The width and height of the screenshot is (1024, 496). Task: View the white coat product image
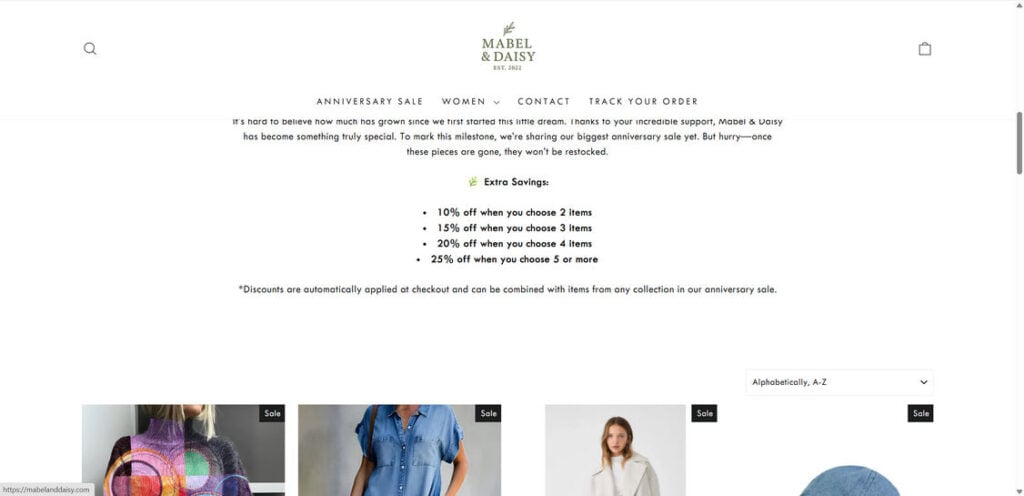point(616,450)
